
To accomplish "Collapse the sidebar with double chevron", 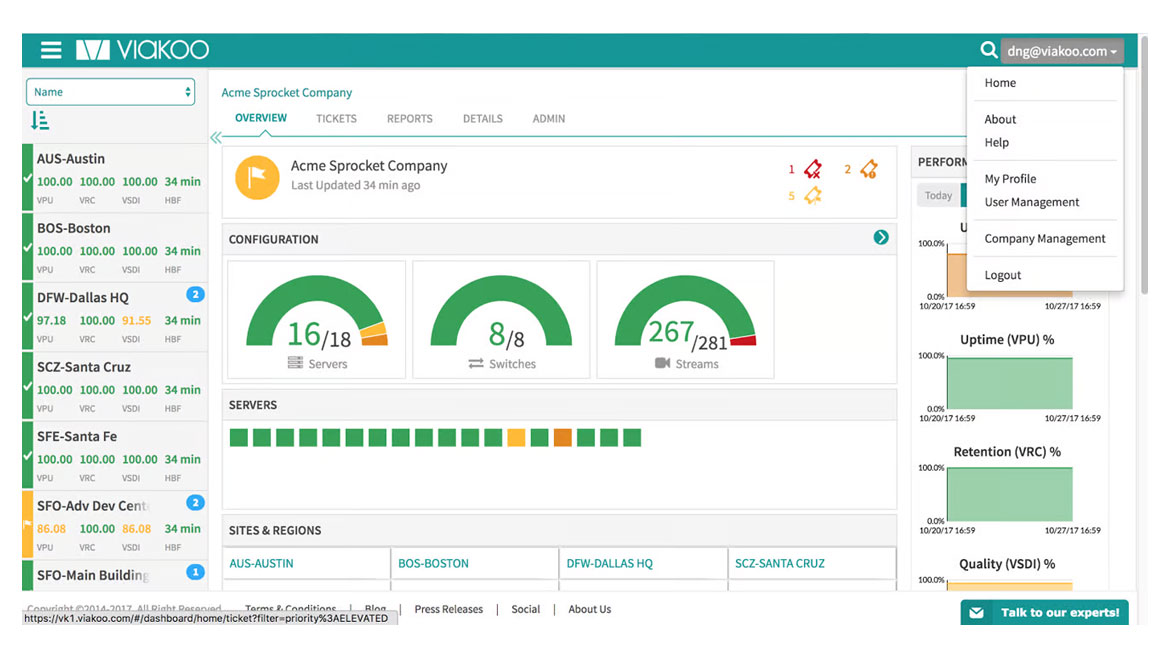I will (x=215, y=138).
